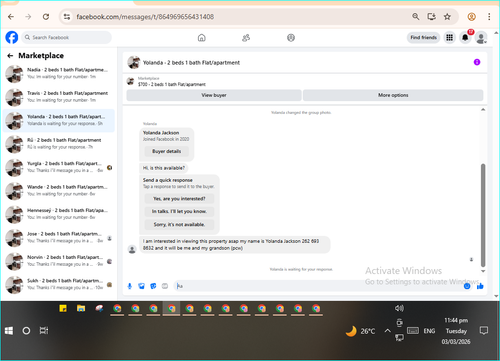Viewport: 500px width, 361px height.
Task: Go back using browser back arrow
Action: pyautogui.click(x=11, y=17)
